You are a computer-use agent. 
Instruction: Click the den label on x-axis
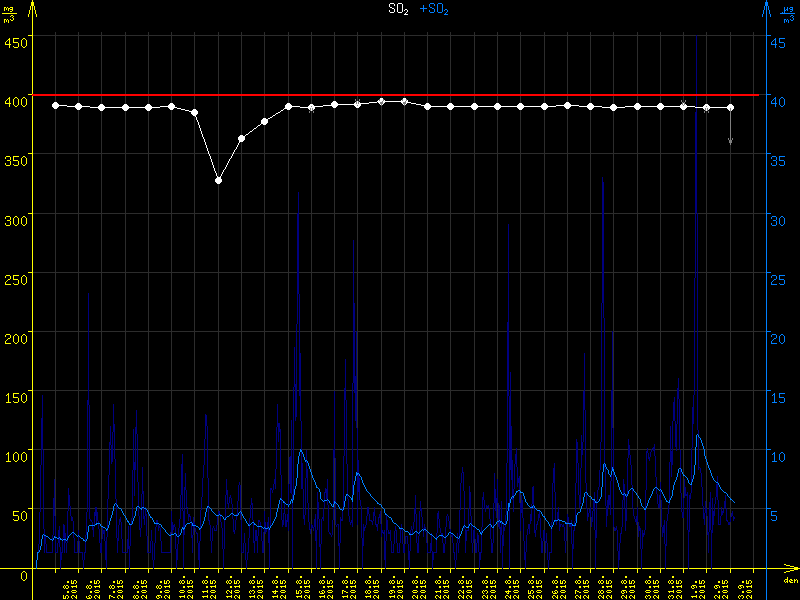pyautogui.click(x=789, y=582)
